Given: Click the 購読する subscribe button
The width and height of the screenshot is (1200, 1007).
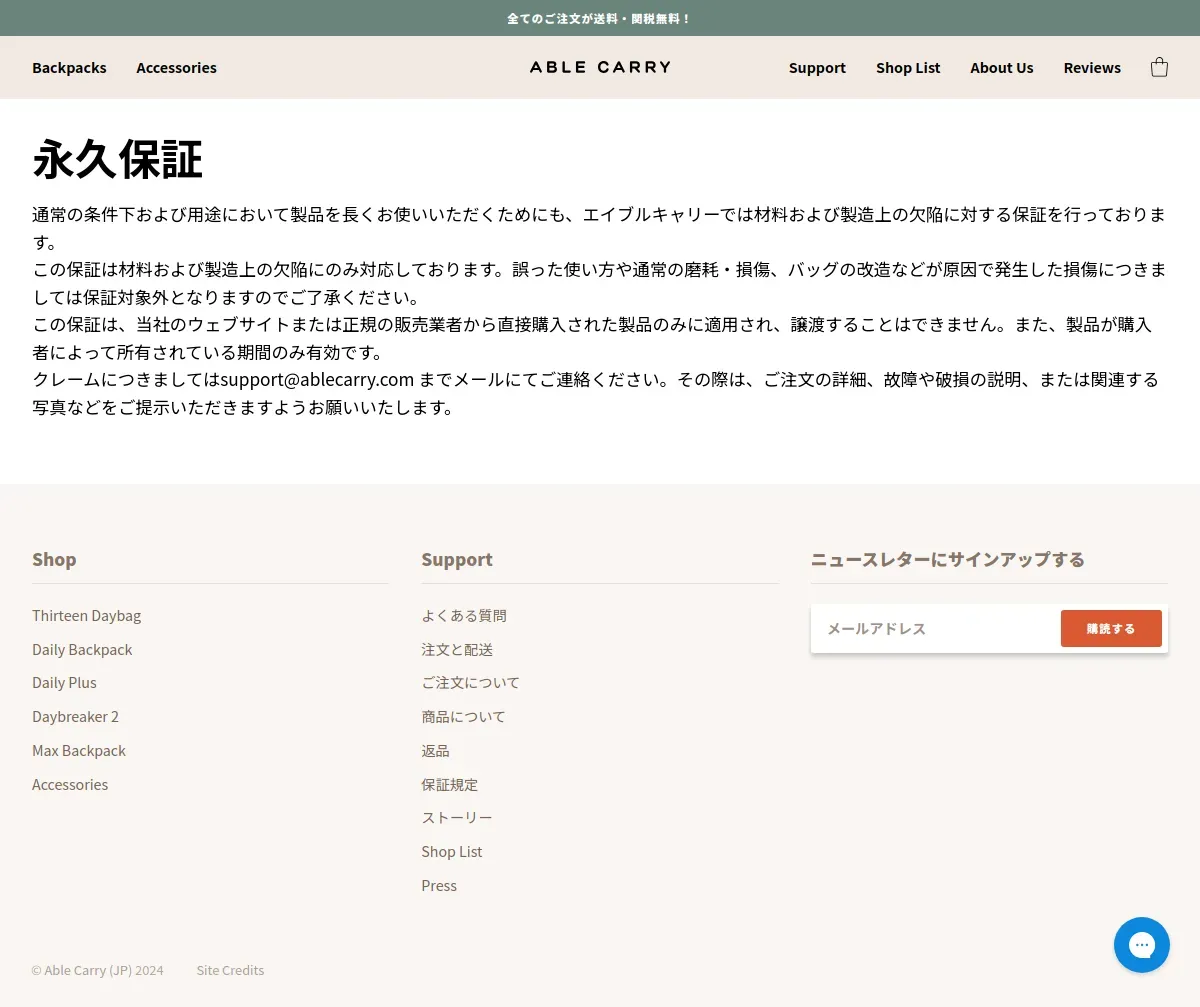Looking at the screenshot, I should tap(1111, 629).
